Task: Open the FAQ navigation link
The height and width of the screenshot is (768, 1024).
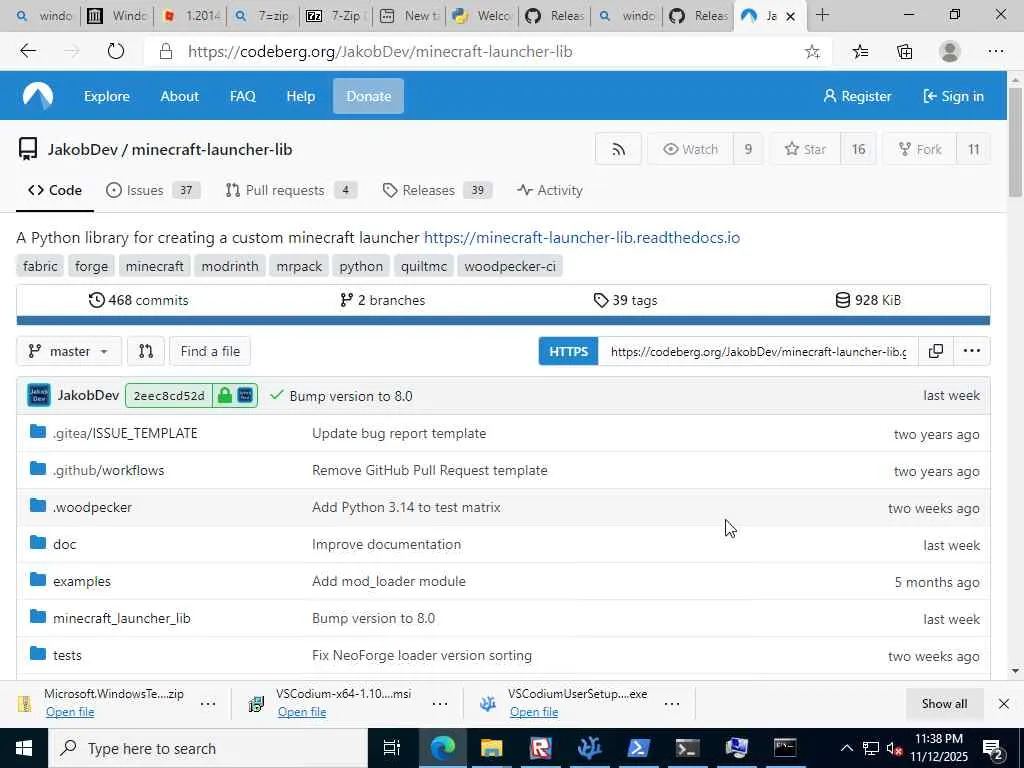Action: 242,96
